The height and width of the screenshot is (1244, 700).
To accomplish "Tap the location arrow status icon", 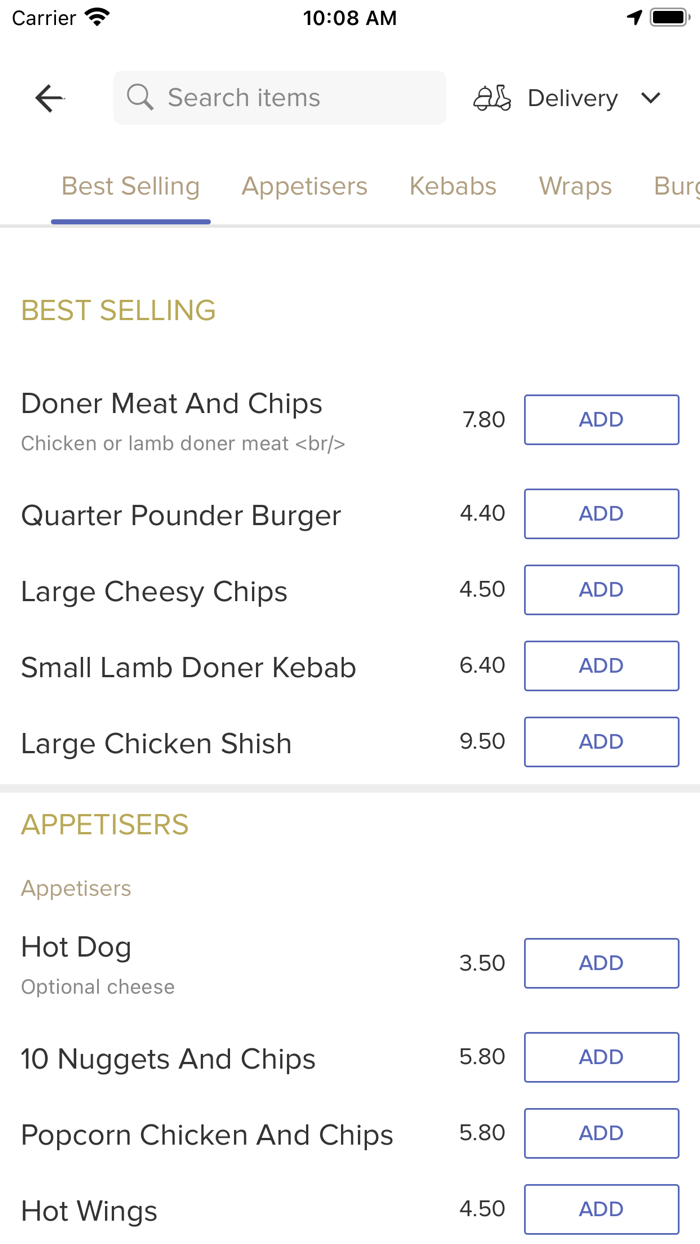I will point(634,18).
